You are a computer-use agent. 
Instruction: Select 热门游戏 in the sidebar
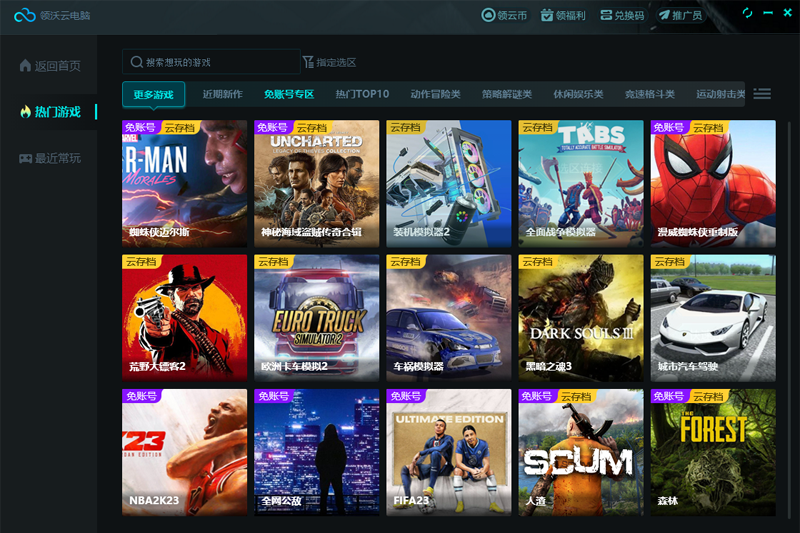click(x=50, y=112)
